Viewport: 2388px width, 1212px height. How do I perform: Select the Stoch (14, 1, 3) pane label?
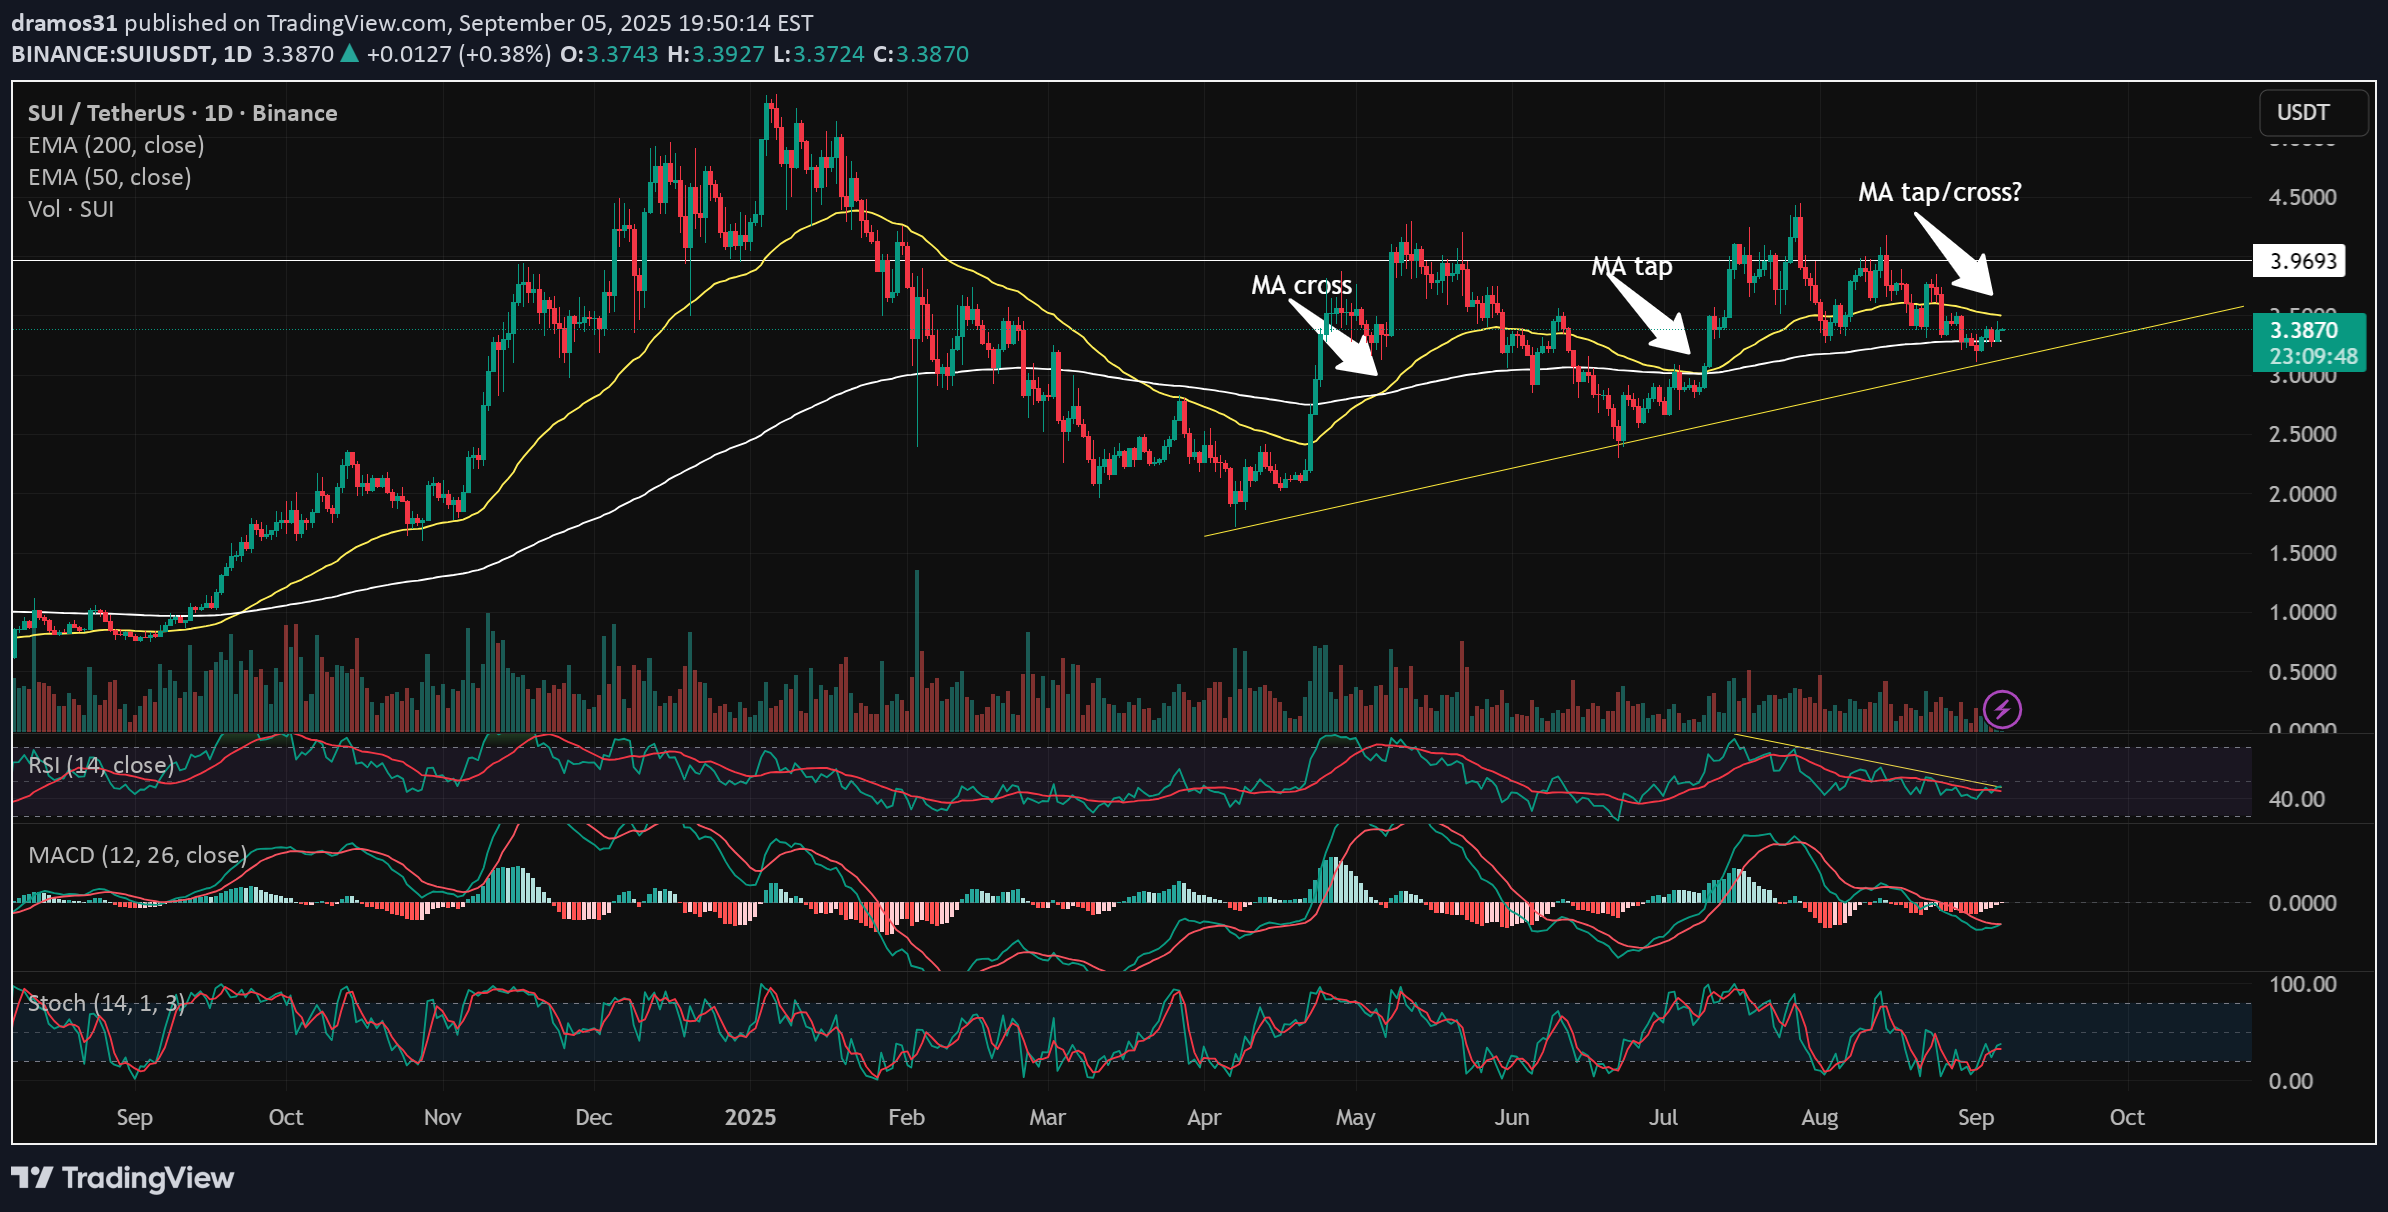pos(107,1003)
